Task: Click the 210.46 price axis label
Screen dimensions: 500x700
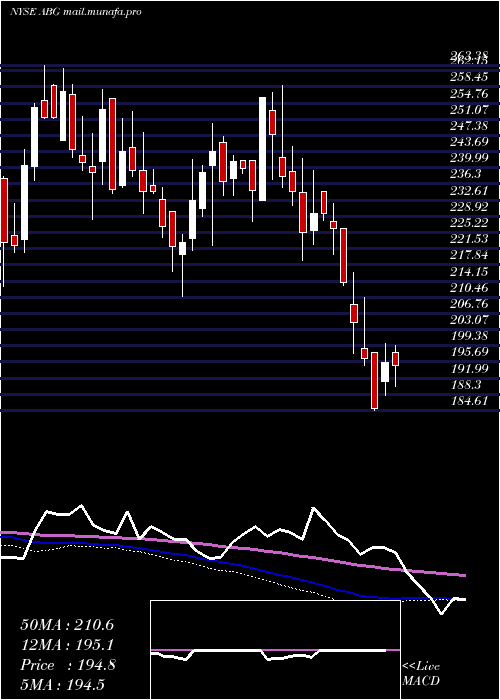Action: (x=468, y=287)
